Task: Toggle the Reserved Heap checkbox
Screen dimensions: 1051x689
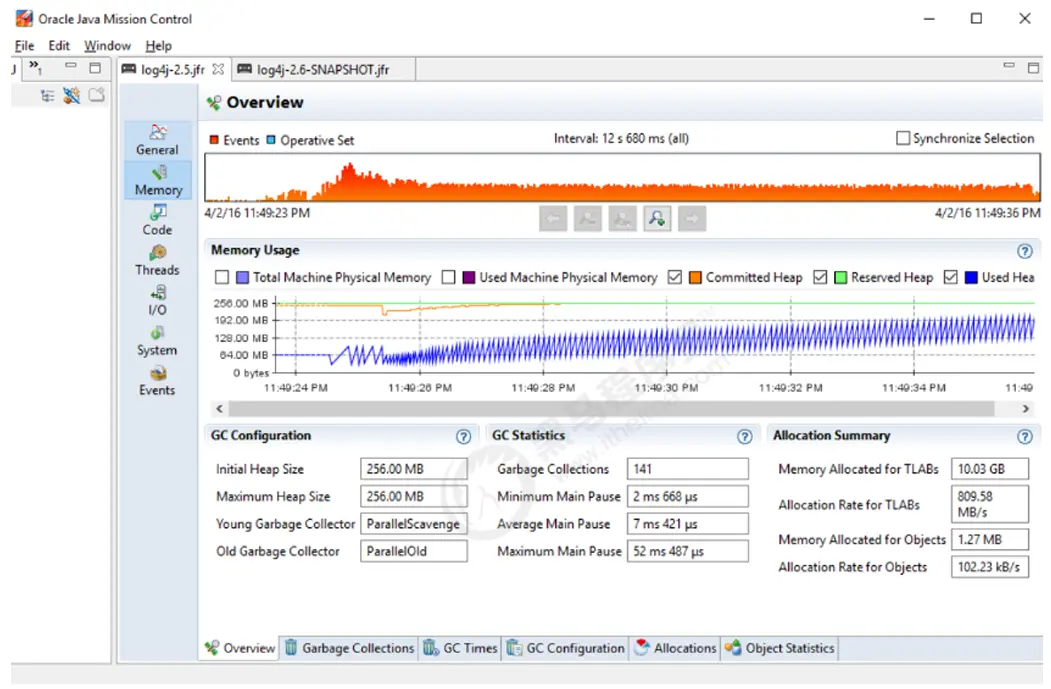Action: [x=820, y=278]
